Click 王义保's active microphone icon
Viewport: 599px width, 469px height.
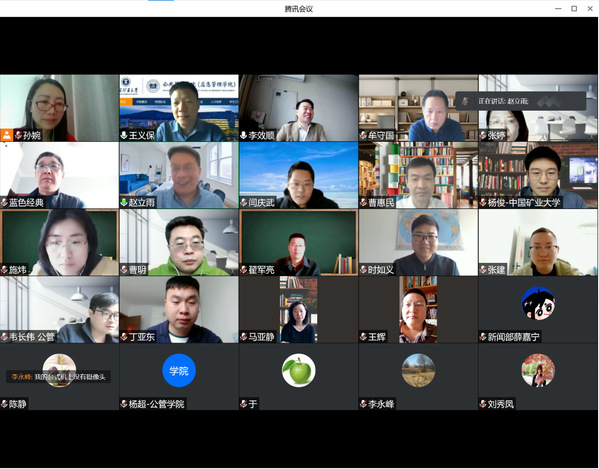coord(124,135)
